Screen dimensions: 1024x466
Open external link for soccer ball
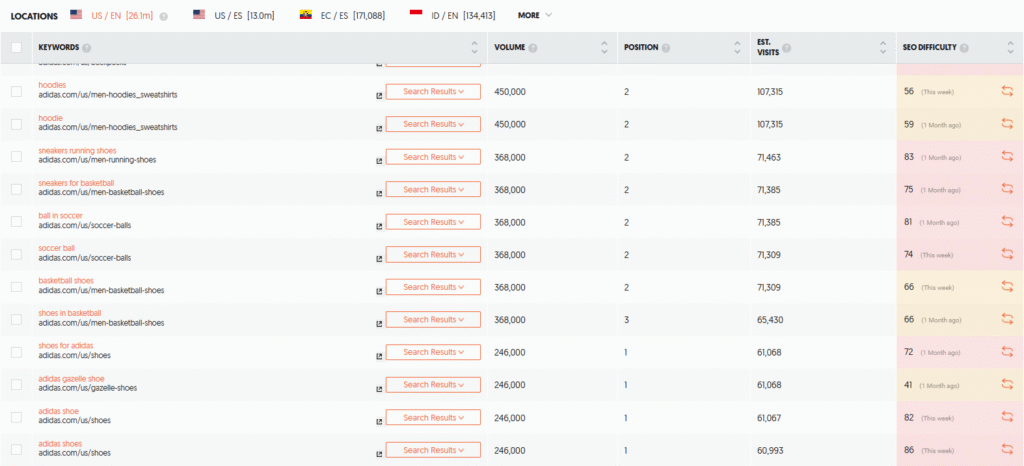click(379, 259)
